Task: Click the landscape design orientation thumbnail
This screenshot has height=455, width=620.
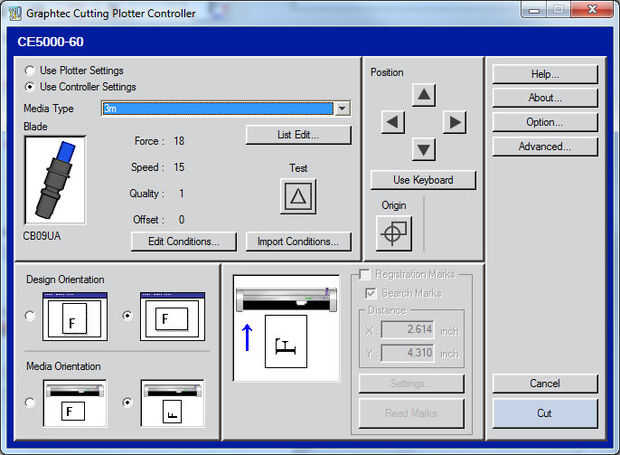Action: tap(172, 316)
